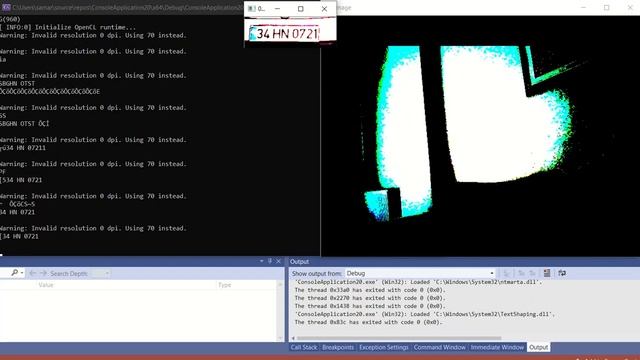Image resolution: width=640 pixels, height=360 pixels.
Task: Click the go to previous message icon
Action: tap(521, 273)
